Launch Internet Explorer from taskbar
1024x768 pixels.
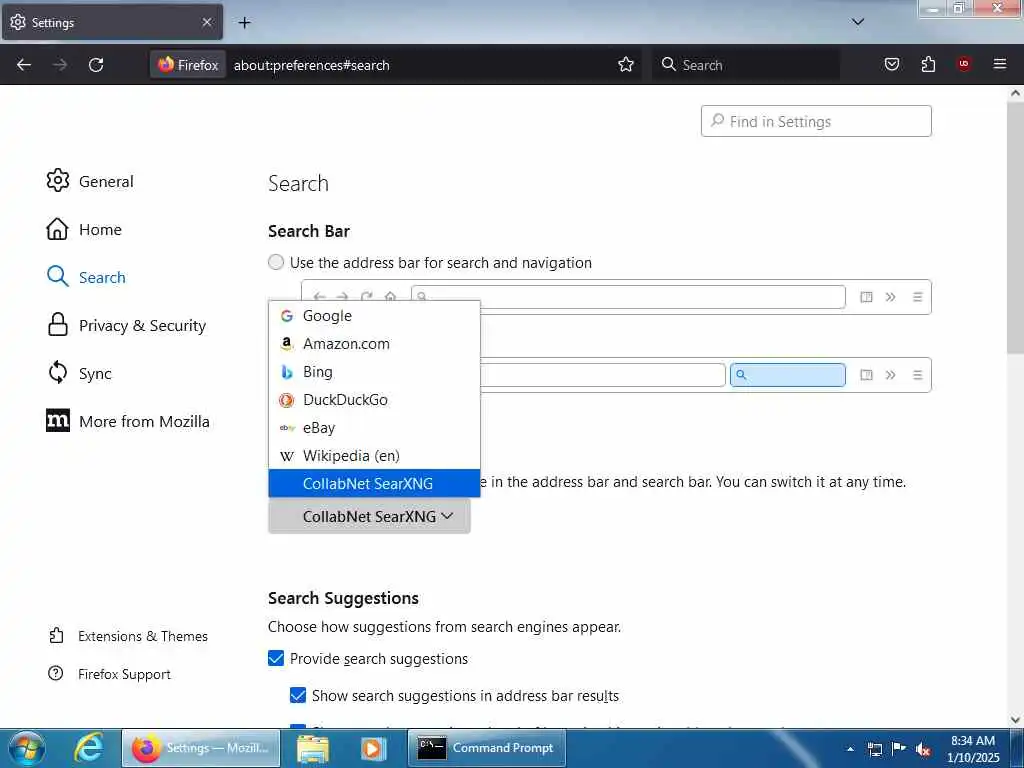[89, 748]
